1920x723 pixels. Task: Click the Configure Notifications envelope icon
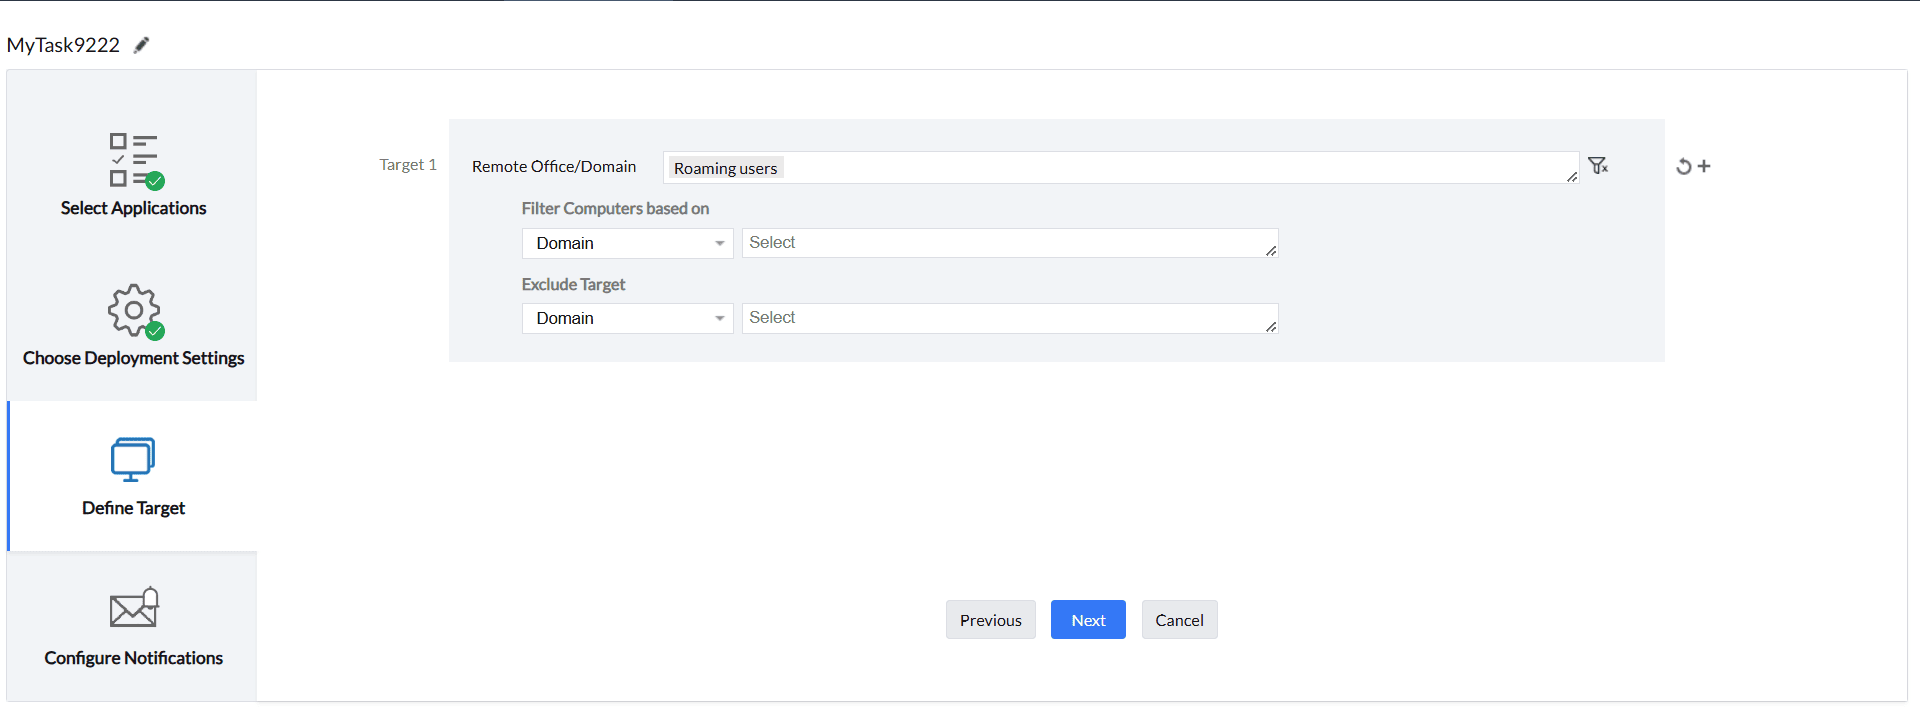pyautogui.click(x=134, y=608)
